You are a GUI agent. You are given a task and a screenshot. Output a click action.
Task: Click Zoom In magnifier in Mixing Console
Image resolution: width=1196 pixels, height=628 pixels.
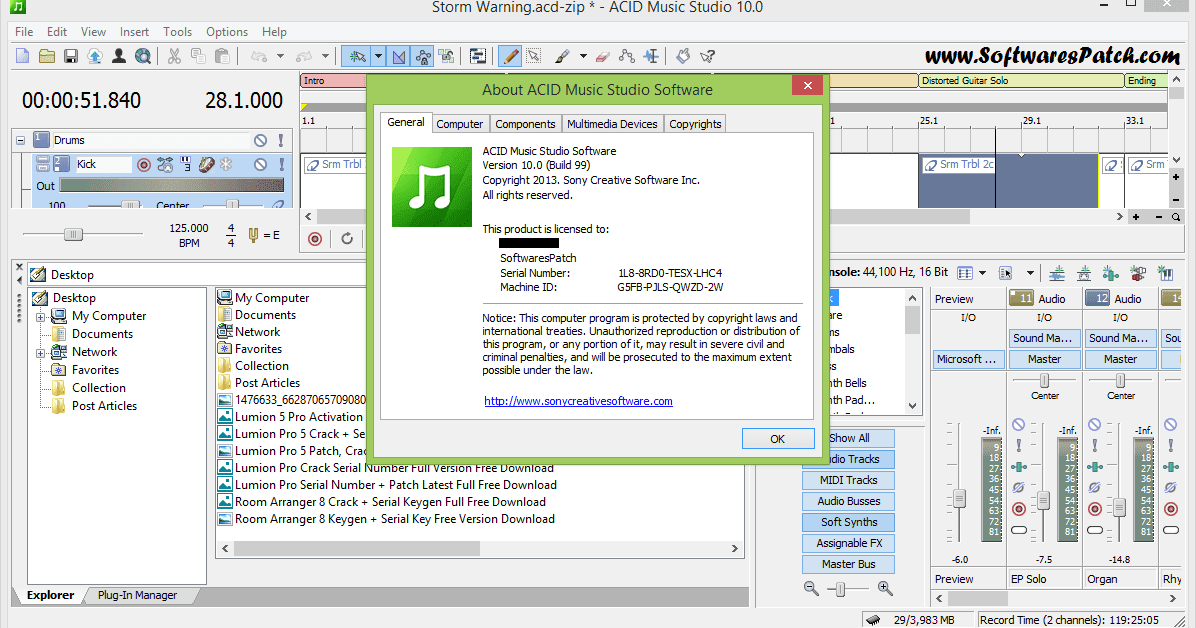(885, 588)
